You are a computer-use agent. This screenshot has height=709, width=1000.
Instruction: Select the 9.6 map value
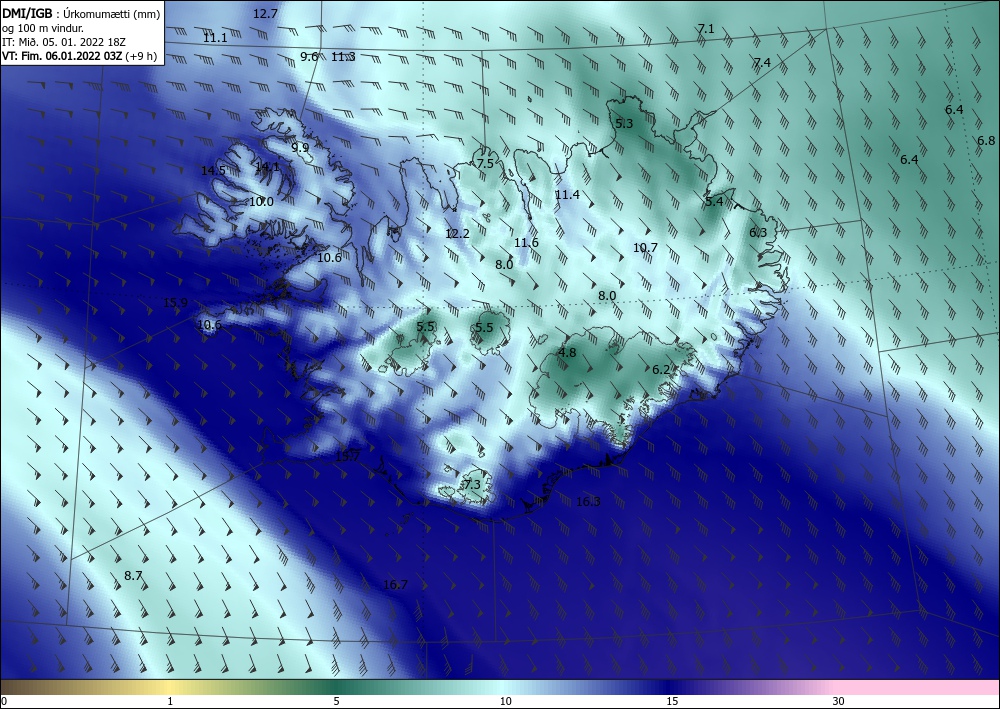pyautogui.click(x=309, y=57)
